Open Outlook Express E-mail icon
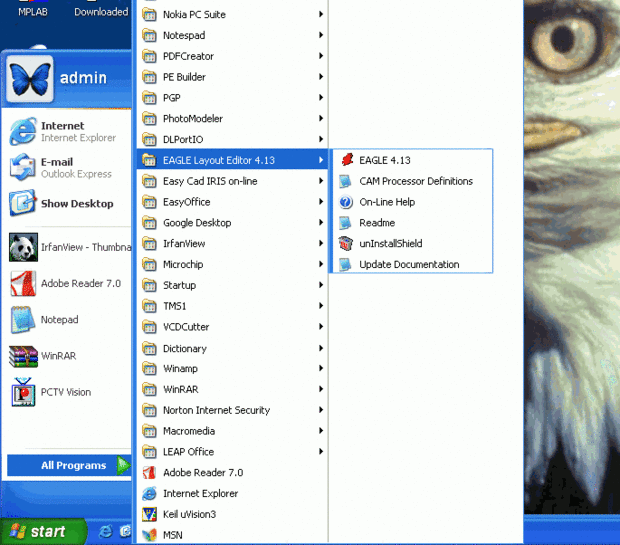Viewport: 620px width, 545px height. (23, 167)
